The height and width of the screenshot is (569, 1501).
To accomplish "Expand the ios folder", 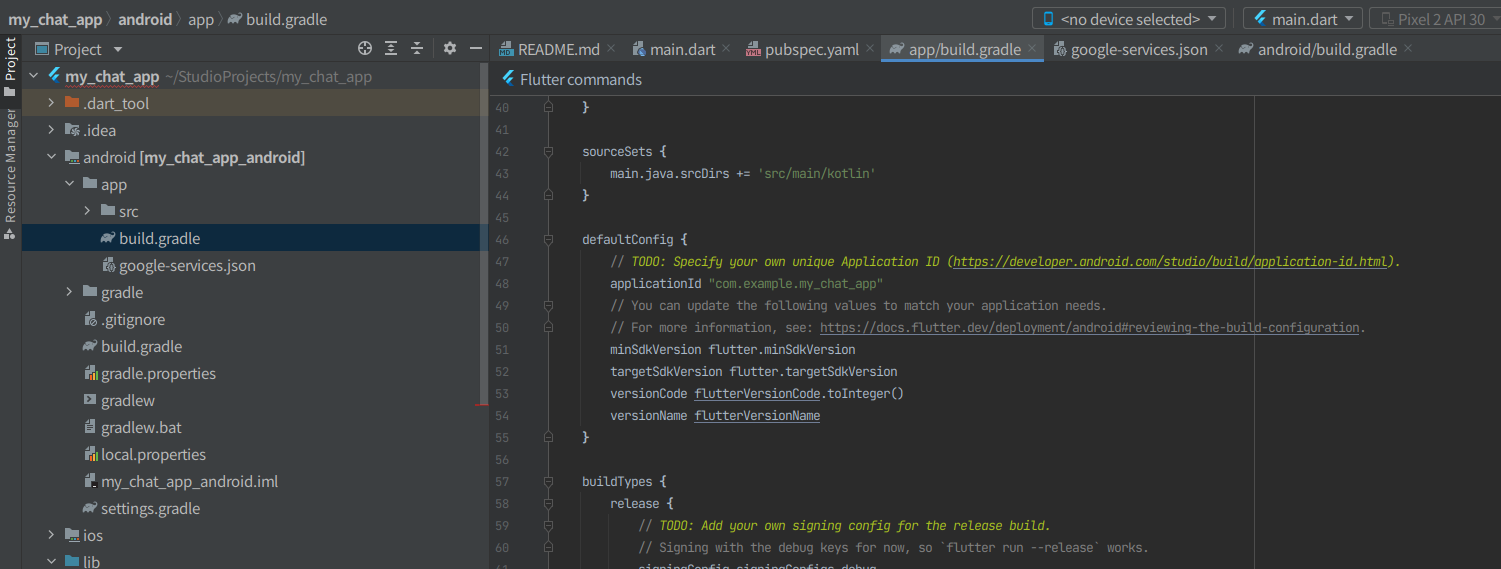I will point(51,535).
